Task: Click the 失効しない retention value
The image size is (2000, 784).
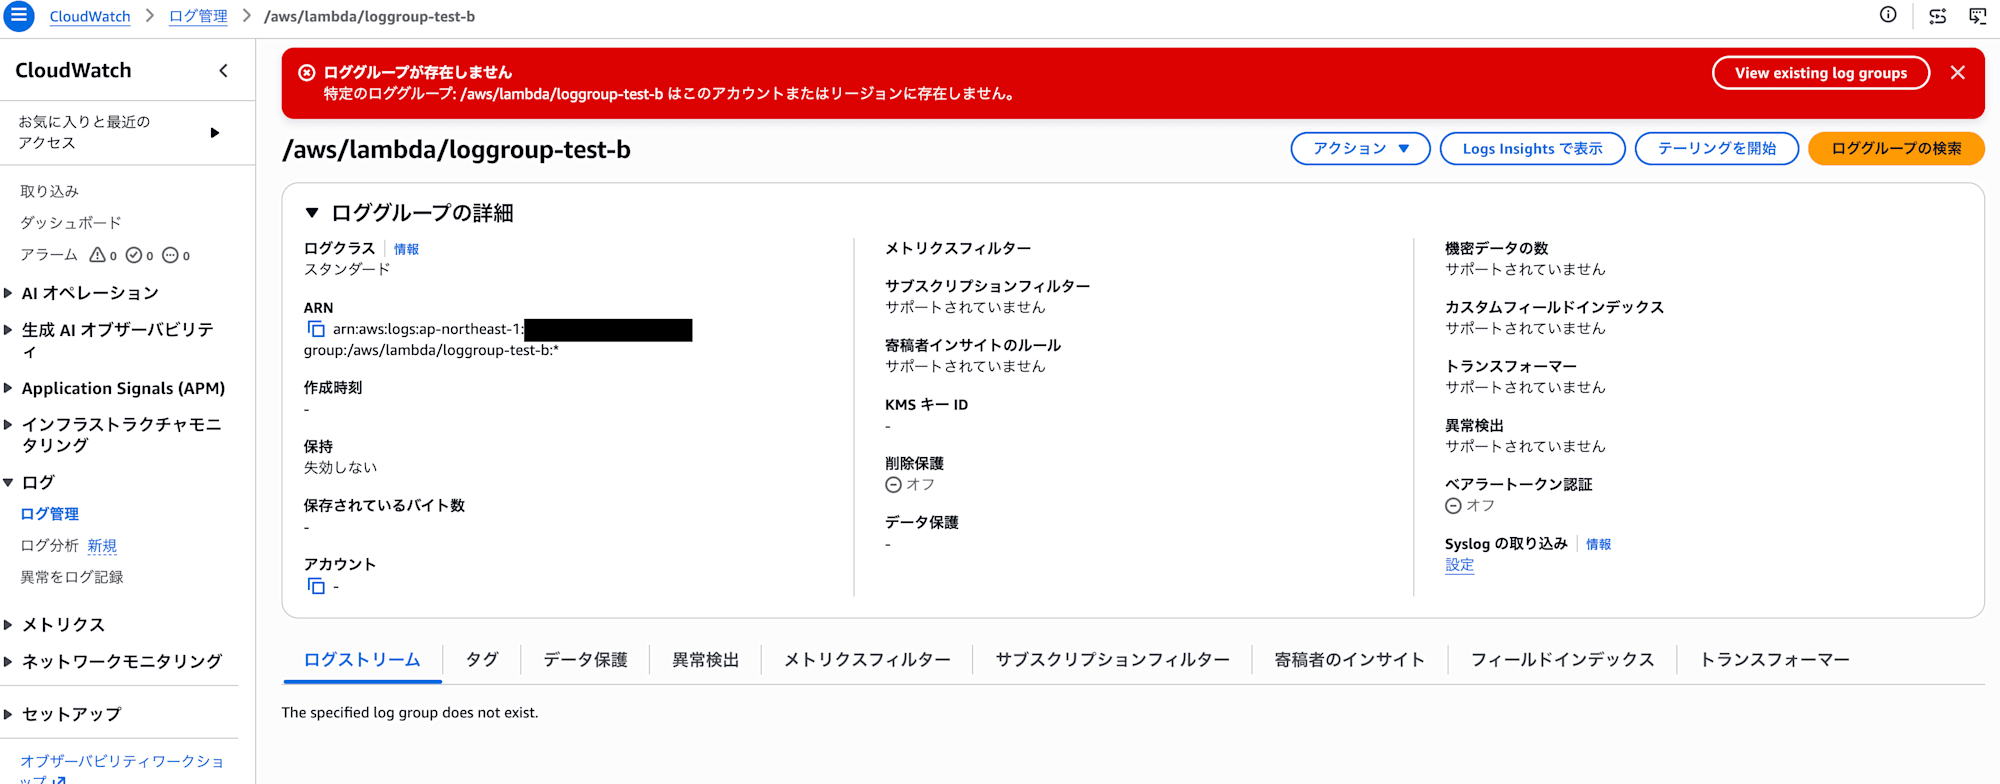Action: tap(340, 467)
